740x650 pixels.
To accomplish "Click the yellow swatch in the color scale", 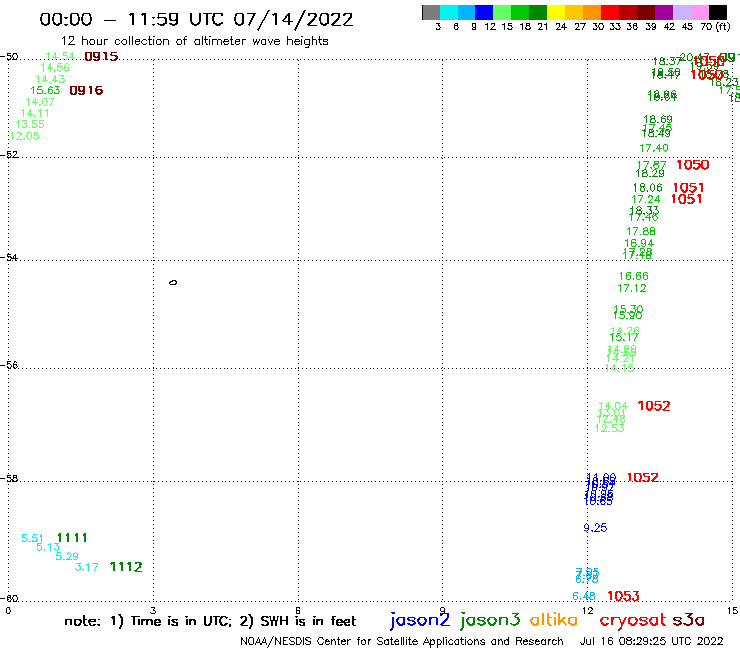I will coord(556,13).
